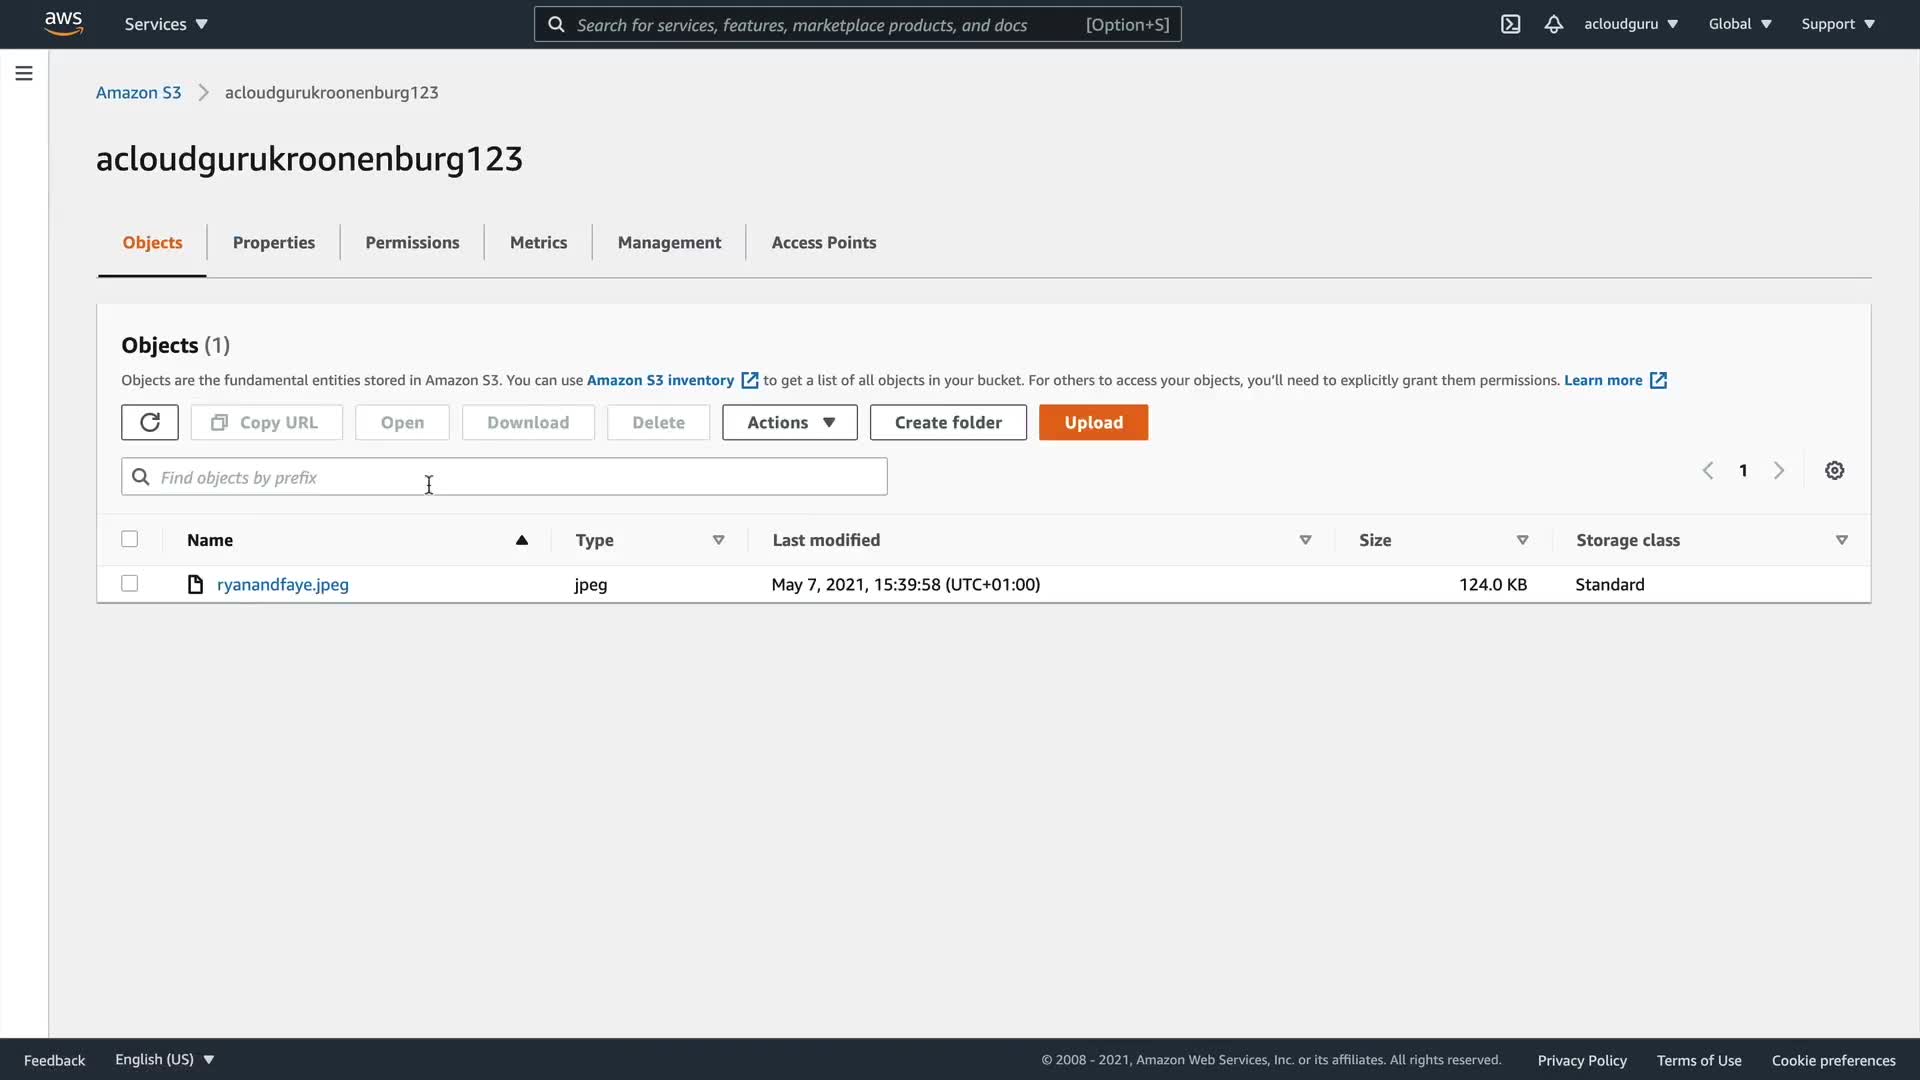Open the notifications bell

[1553, 24]
